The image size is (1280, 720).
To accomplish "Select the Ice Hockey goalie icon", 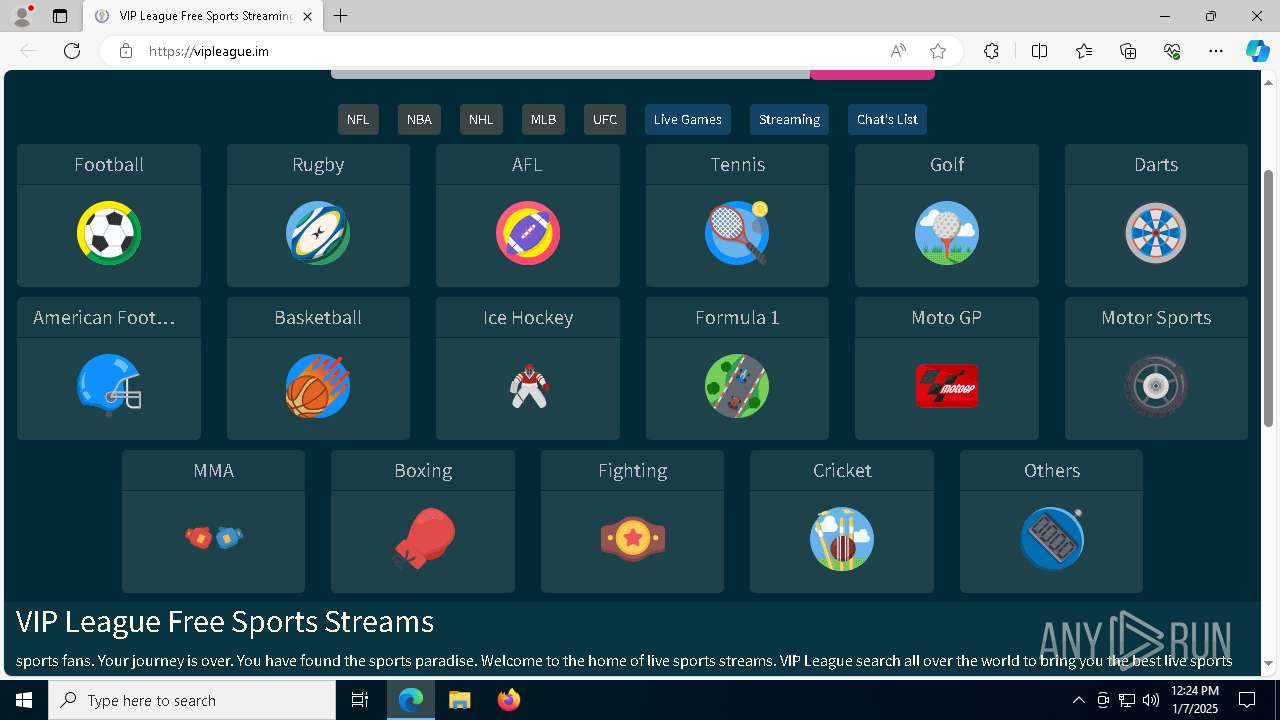I will tap(528, 386).
